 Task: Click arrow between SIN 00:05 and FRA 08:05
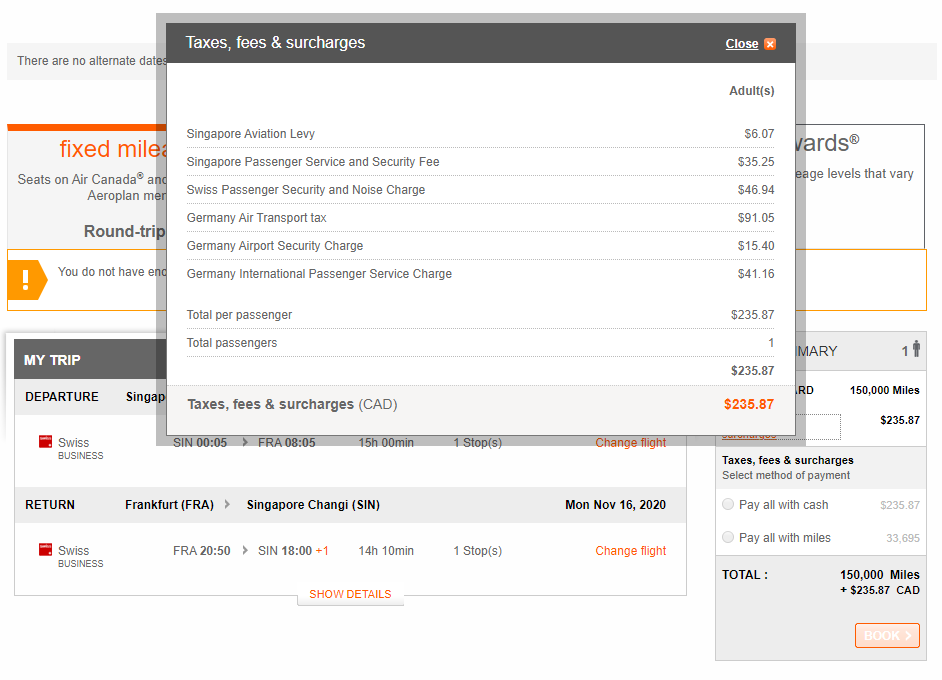coord(245,442)
